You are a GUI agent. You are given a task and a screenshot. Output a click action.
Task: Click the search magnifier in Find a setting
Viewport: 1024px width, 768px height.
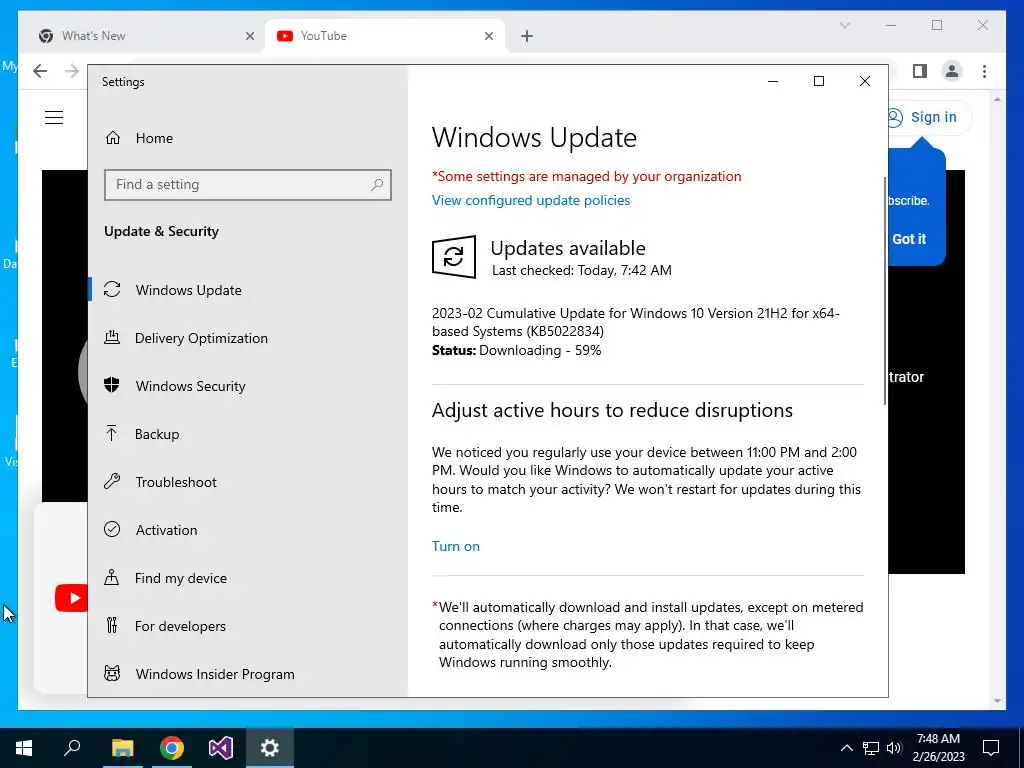[377, 185]
